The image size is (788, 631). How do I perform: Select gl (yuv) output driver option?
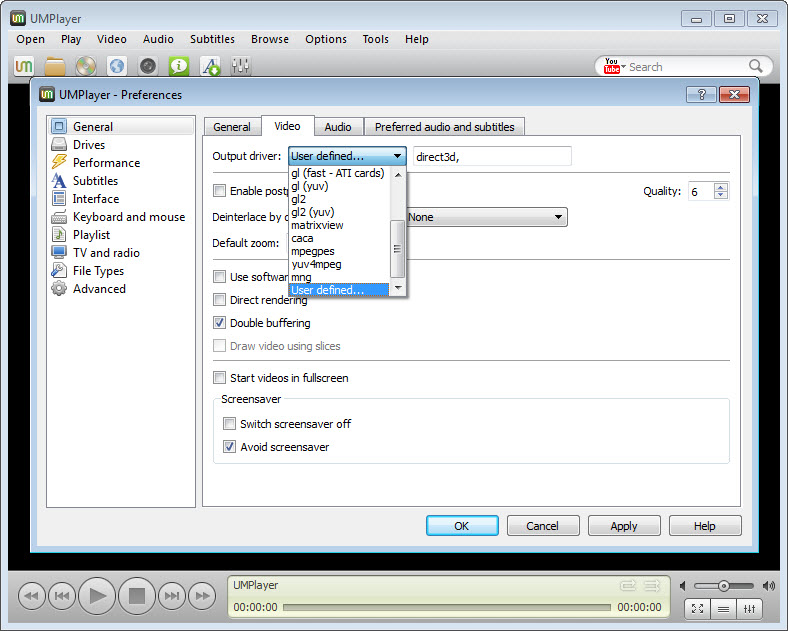point(339,186)
